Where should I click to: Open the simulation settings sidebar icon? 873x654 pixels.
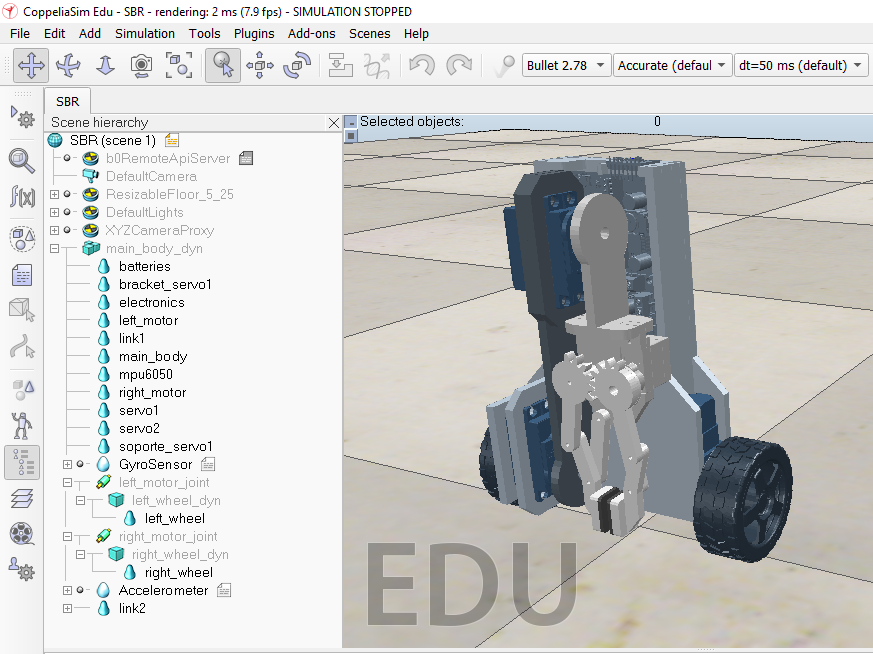22,116
